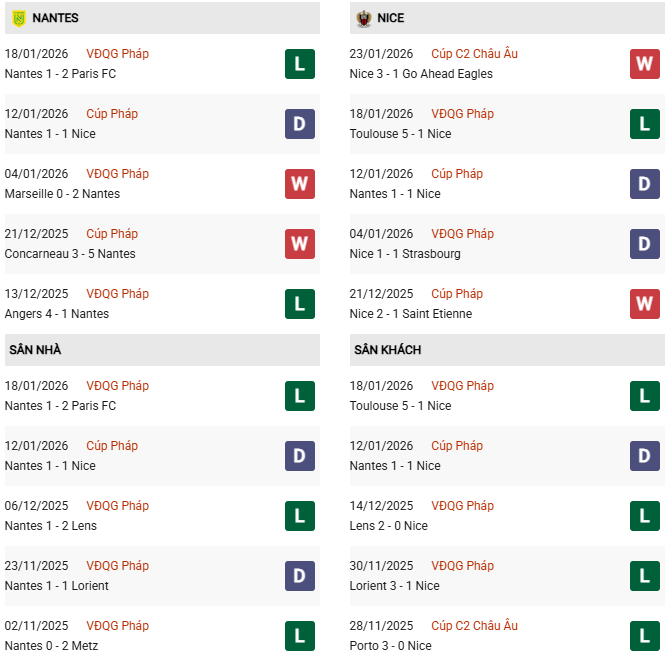Screen dimensions: 666x661
Task: Click L badge for Nantes 0-2 Metz
Action: tap(300, 636)
